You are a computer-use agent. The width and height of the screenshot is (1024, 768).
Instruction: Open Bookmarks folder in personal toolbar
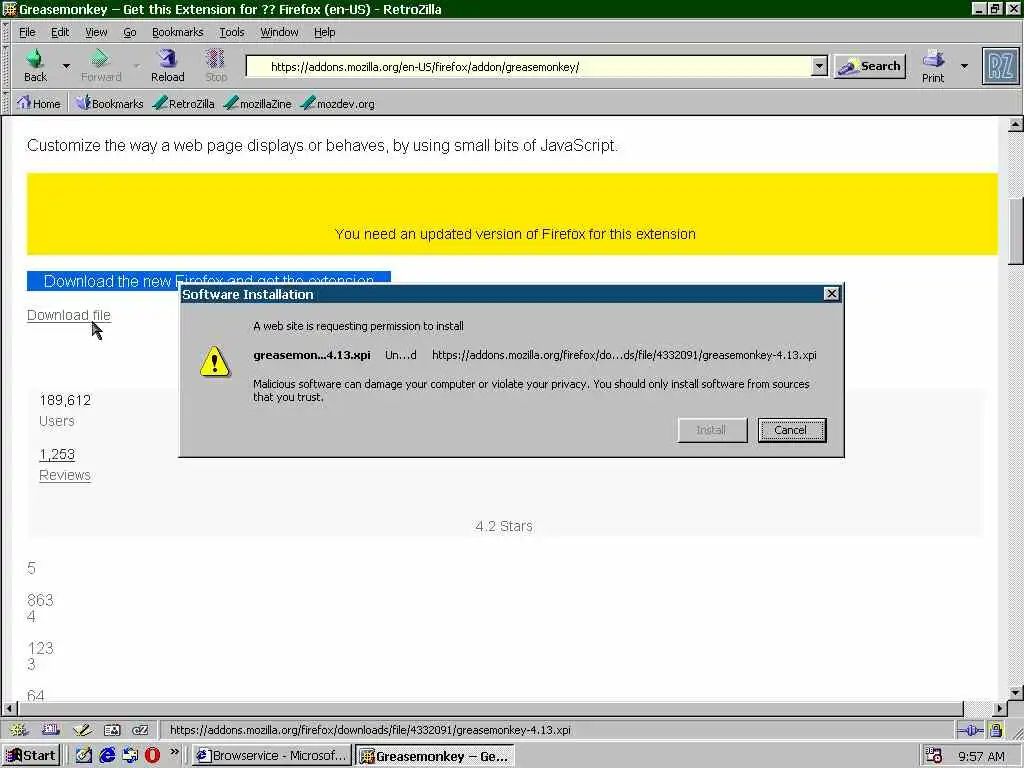[109, 103]
